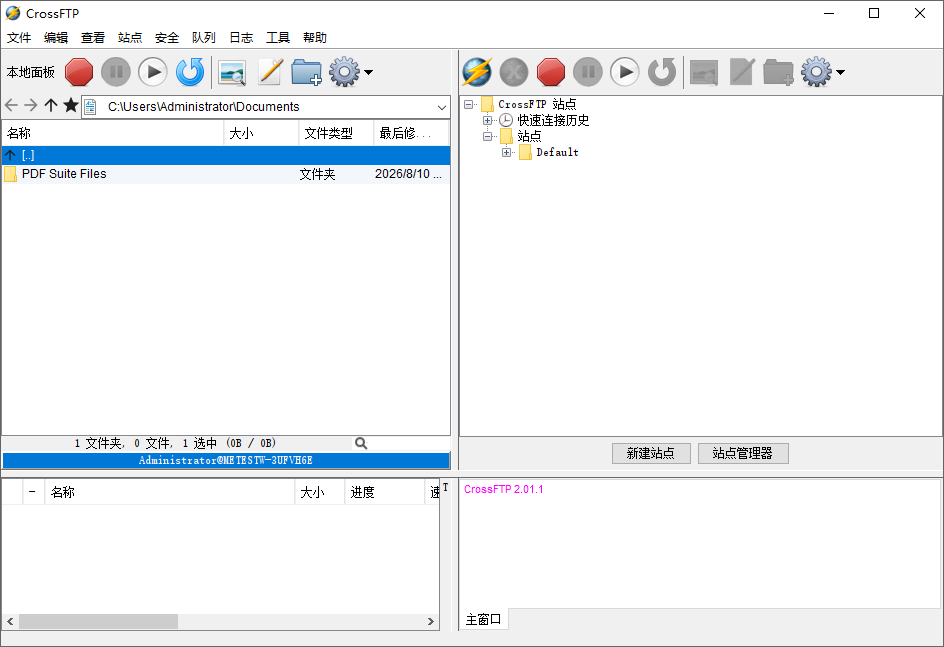The height and width of the screenshot is (647, 944).
Task: Open the 安全 menu
Action: (167, 38)
